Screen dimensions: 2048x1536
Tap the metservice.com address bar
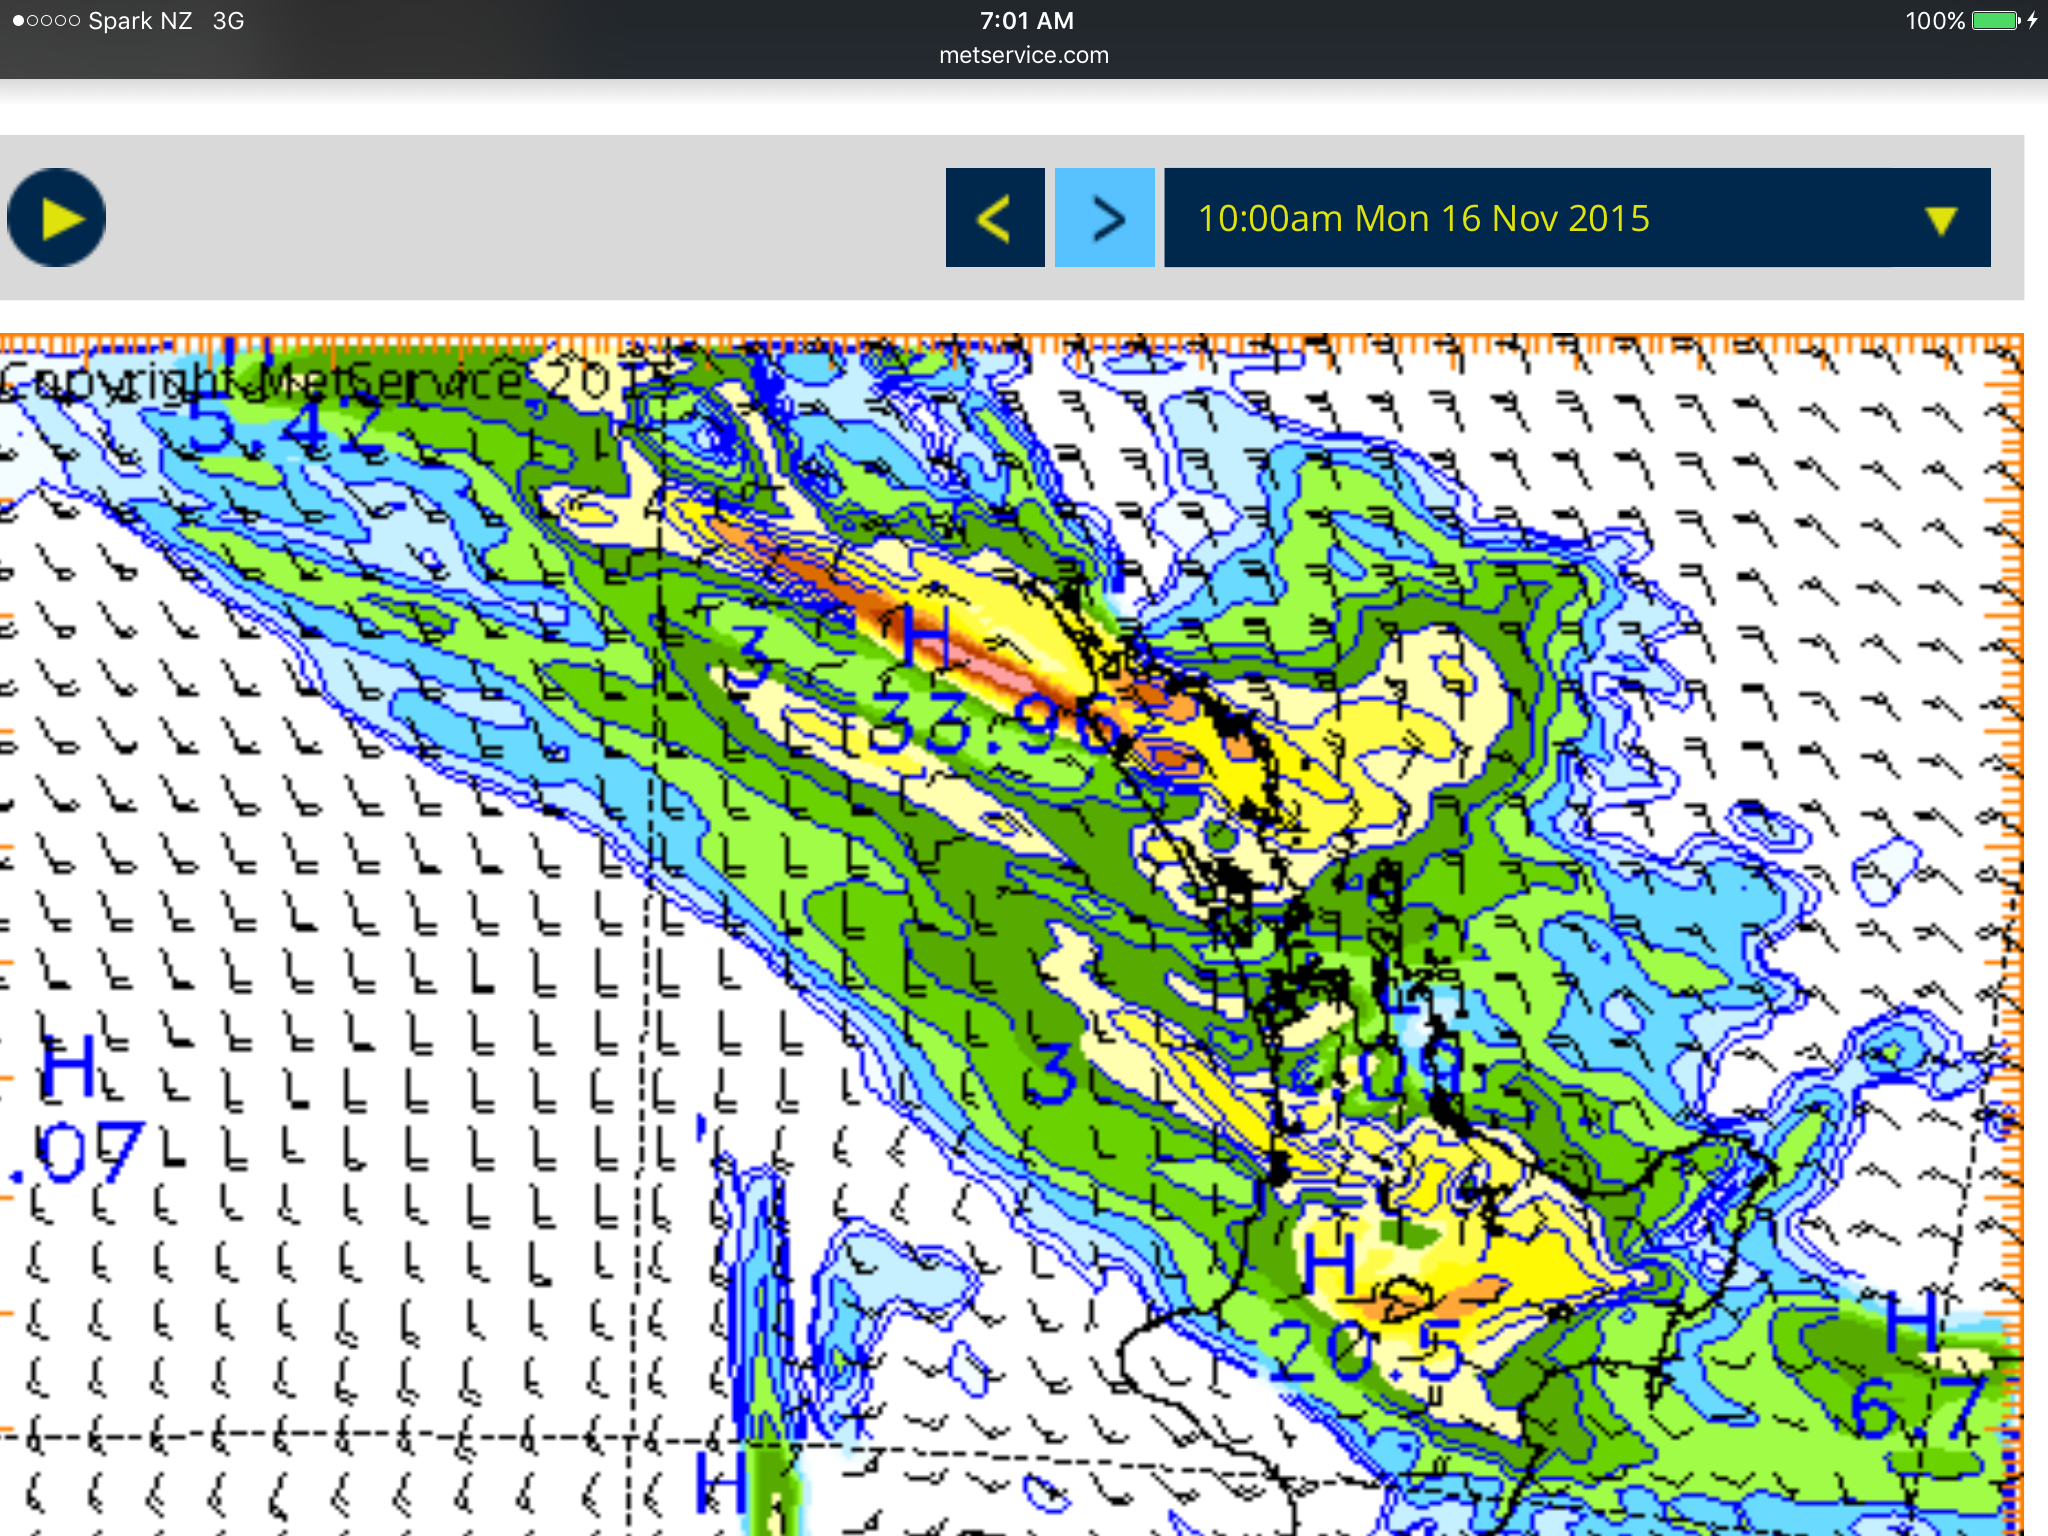(1024, 55)
